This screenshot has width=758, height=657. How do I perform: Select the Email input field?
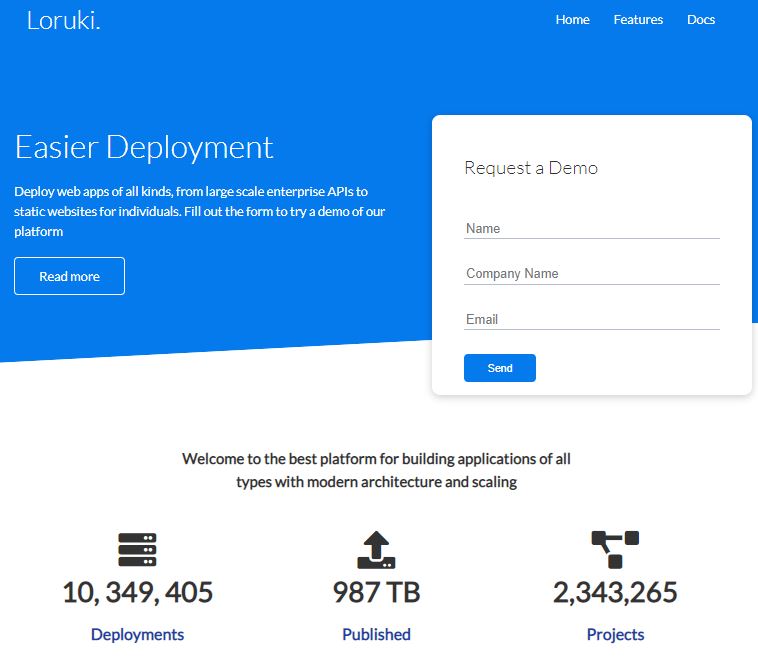[x=591, y=319]
